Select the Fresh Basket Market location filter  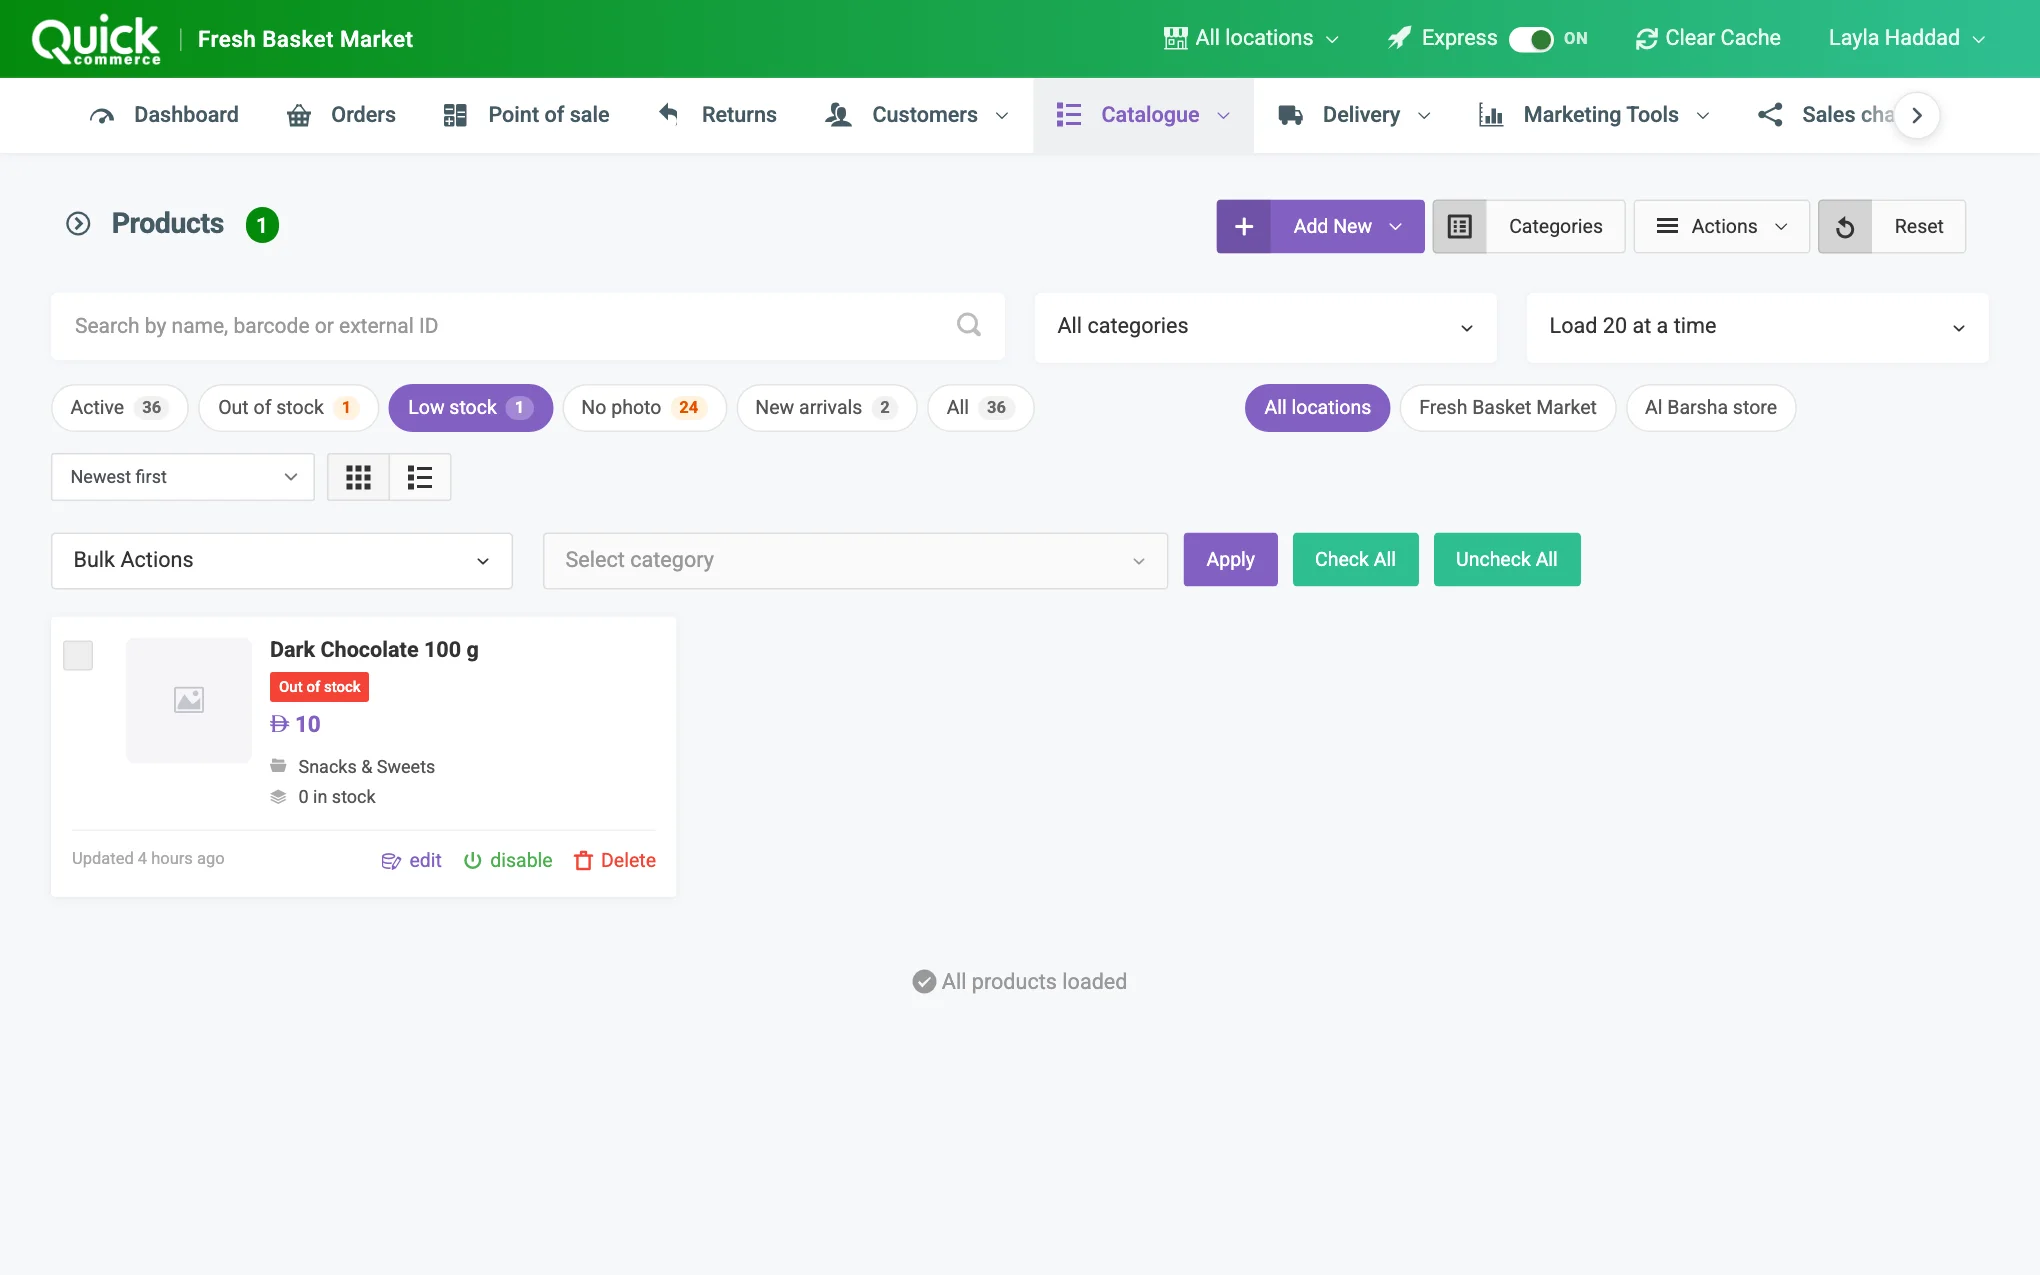(x=1507, y=408)
